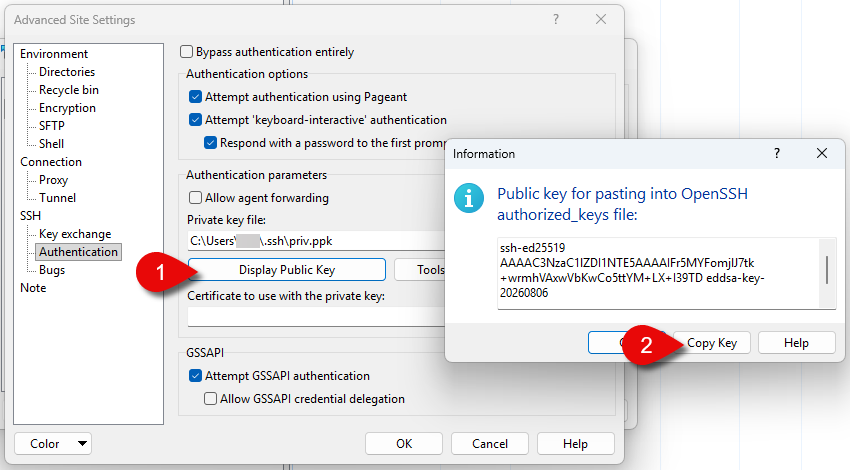Click the Copy Key button
Screen dimensions: 850x470
click(712, 343)
